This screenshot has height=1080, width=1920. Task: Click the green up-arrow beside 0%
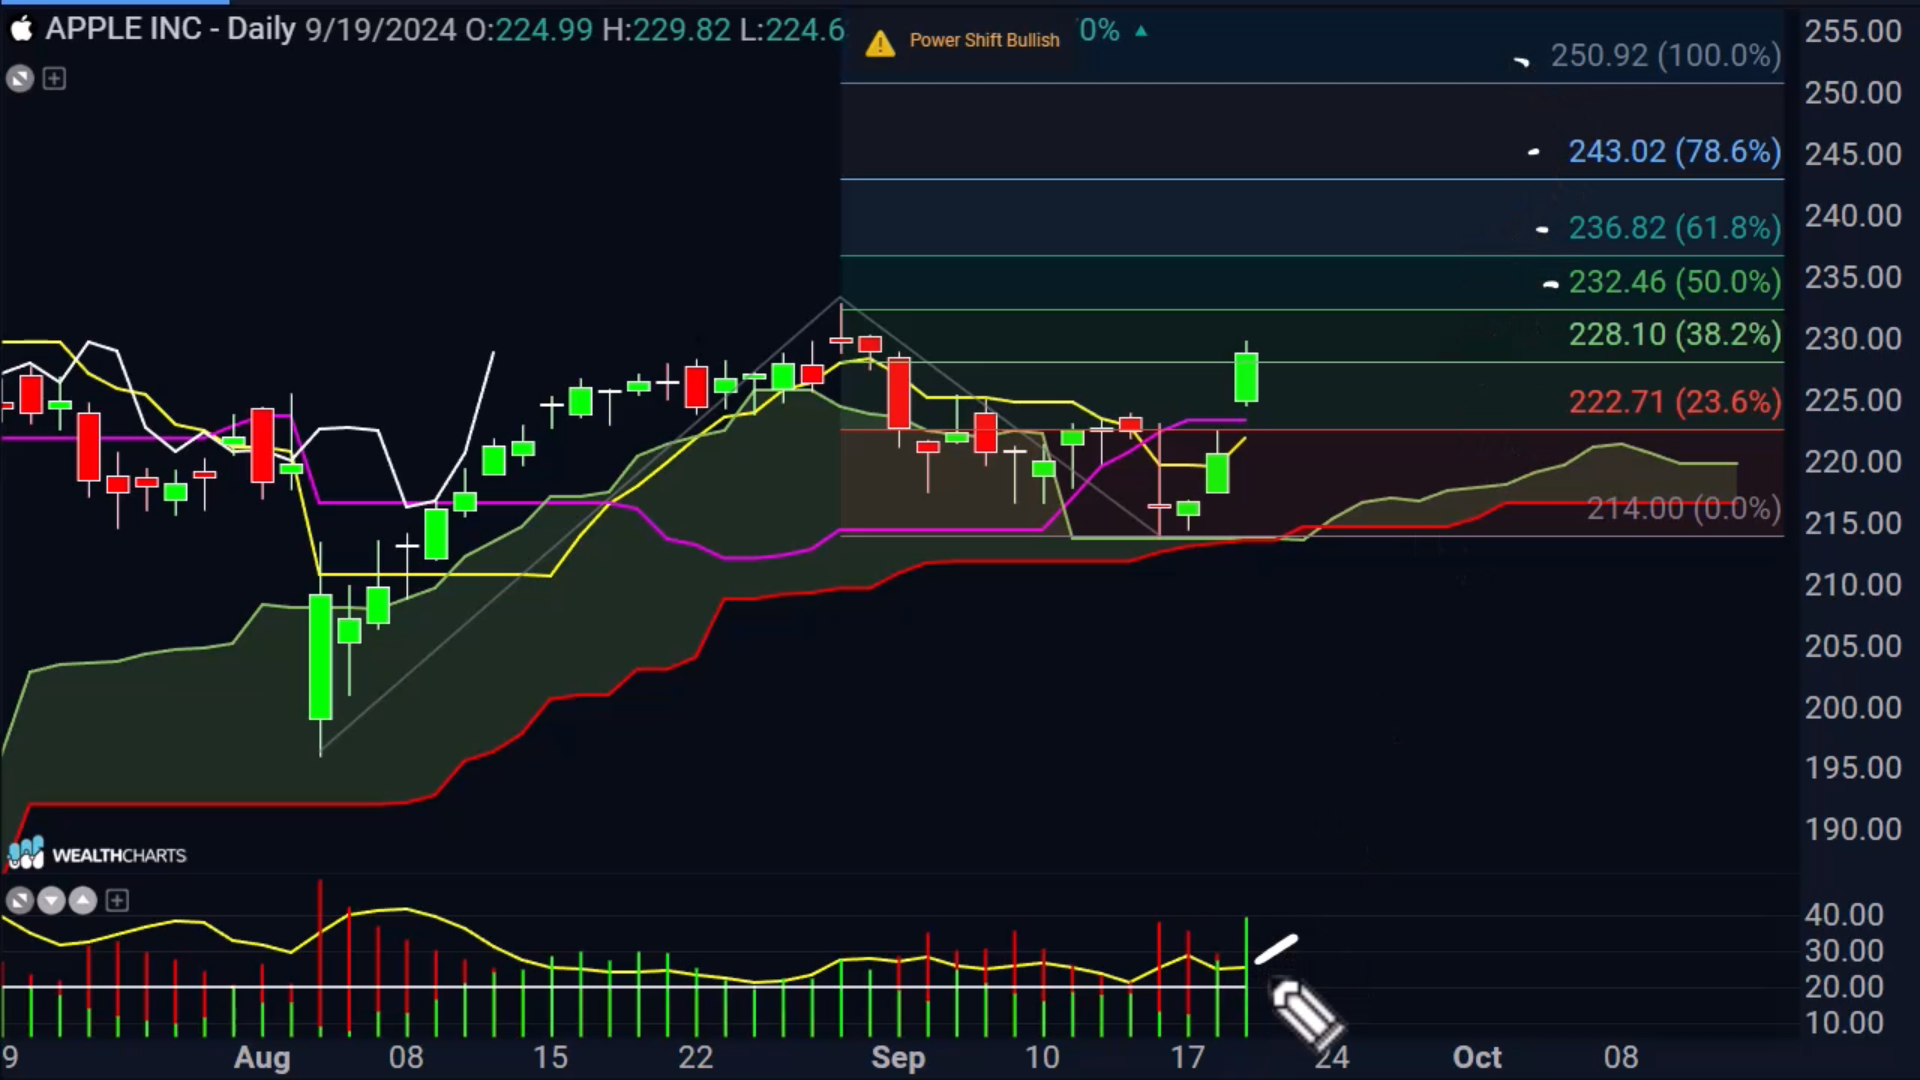(1141, 32)
